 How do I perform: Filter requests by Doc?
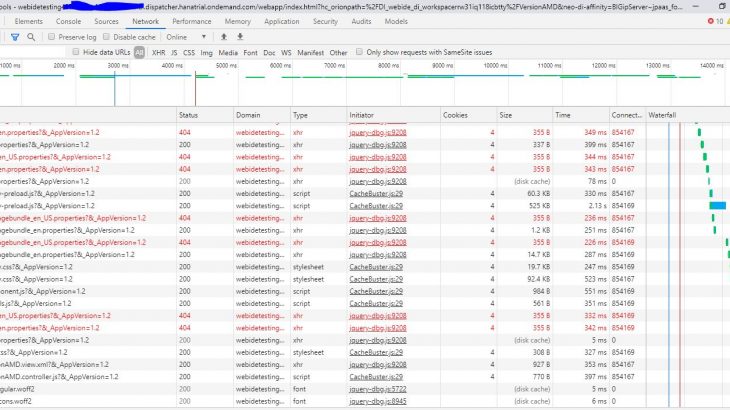pos(269,53)
